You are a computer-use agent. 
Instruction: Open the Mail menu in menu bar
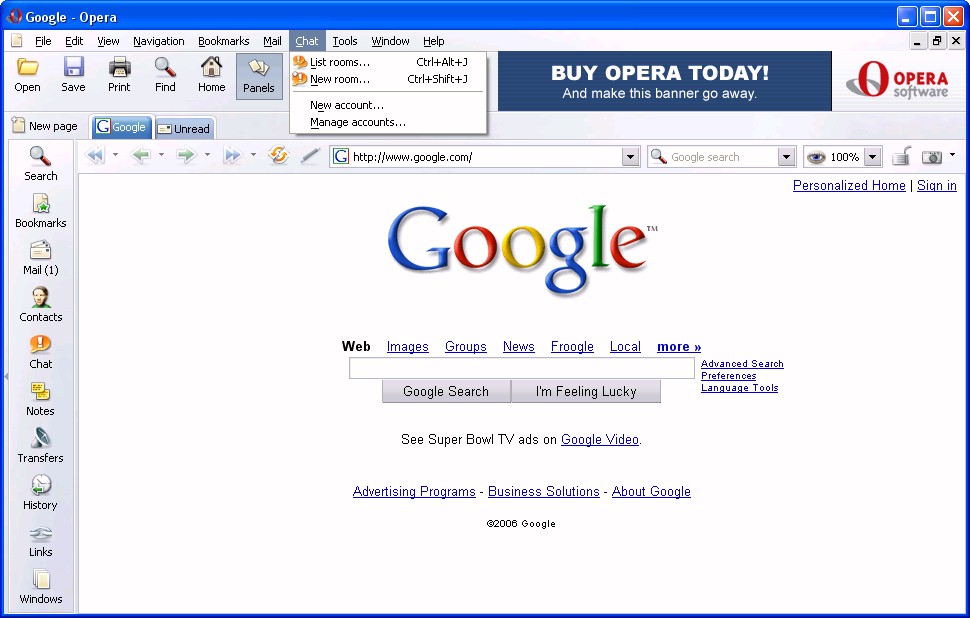coord(272,41)
